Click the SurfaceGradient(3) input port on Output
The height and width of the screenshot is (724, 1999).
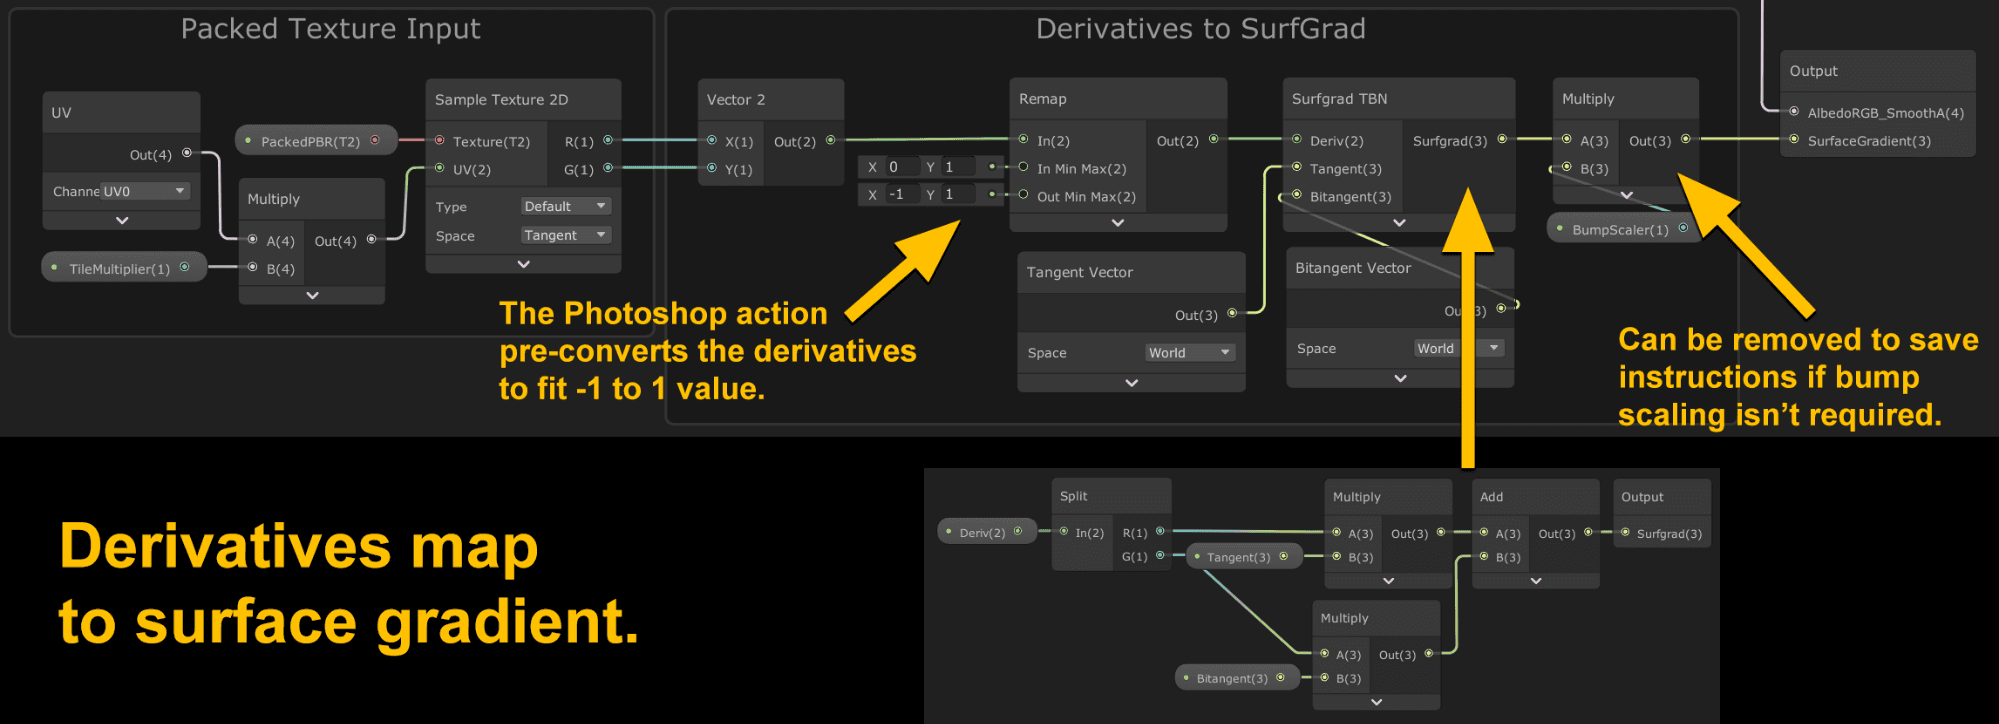(1794, 139)
